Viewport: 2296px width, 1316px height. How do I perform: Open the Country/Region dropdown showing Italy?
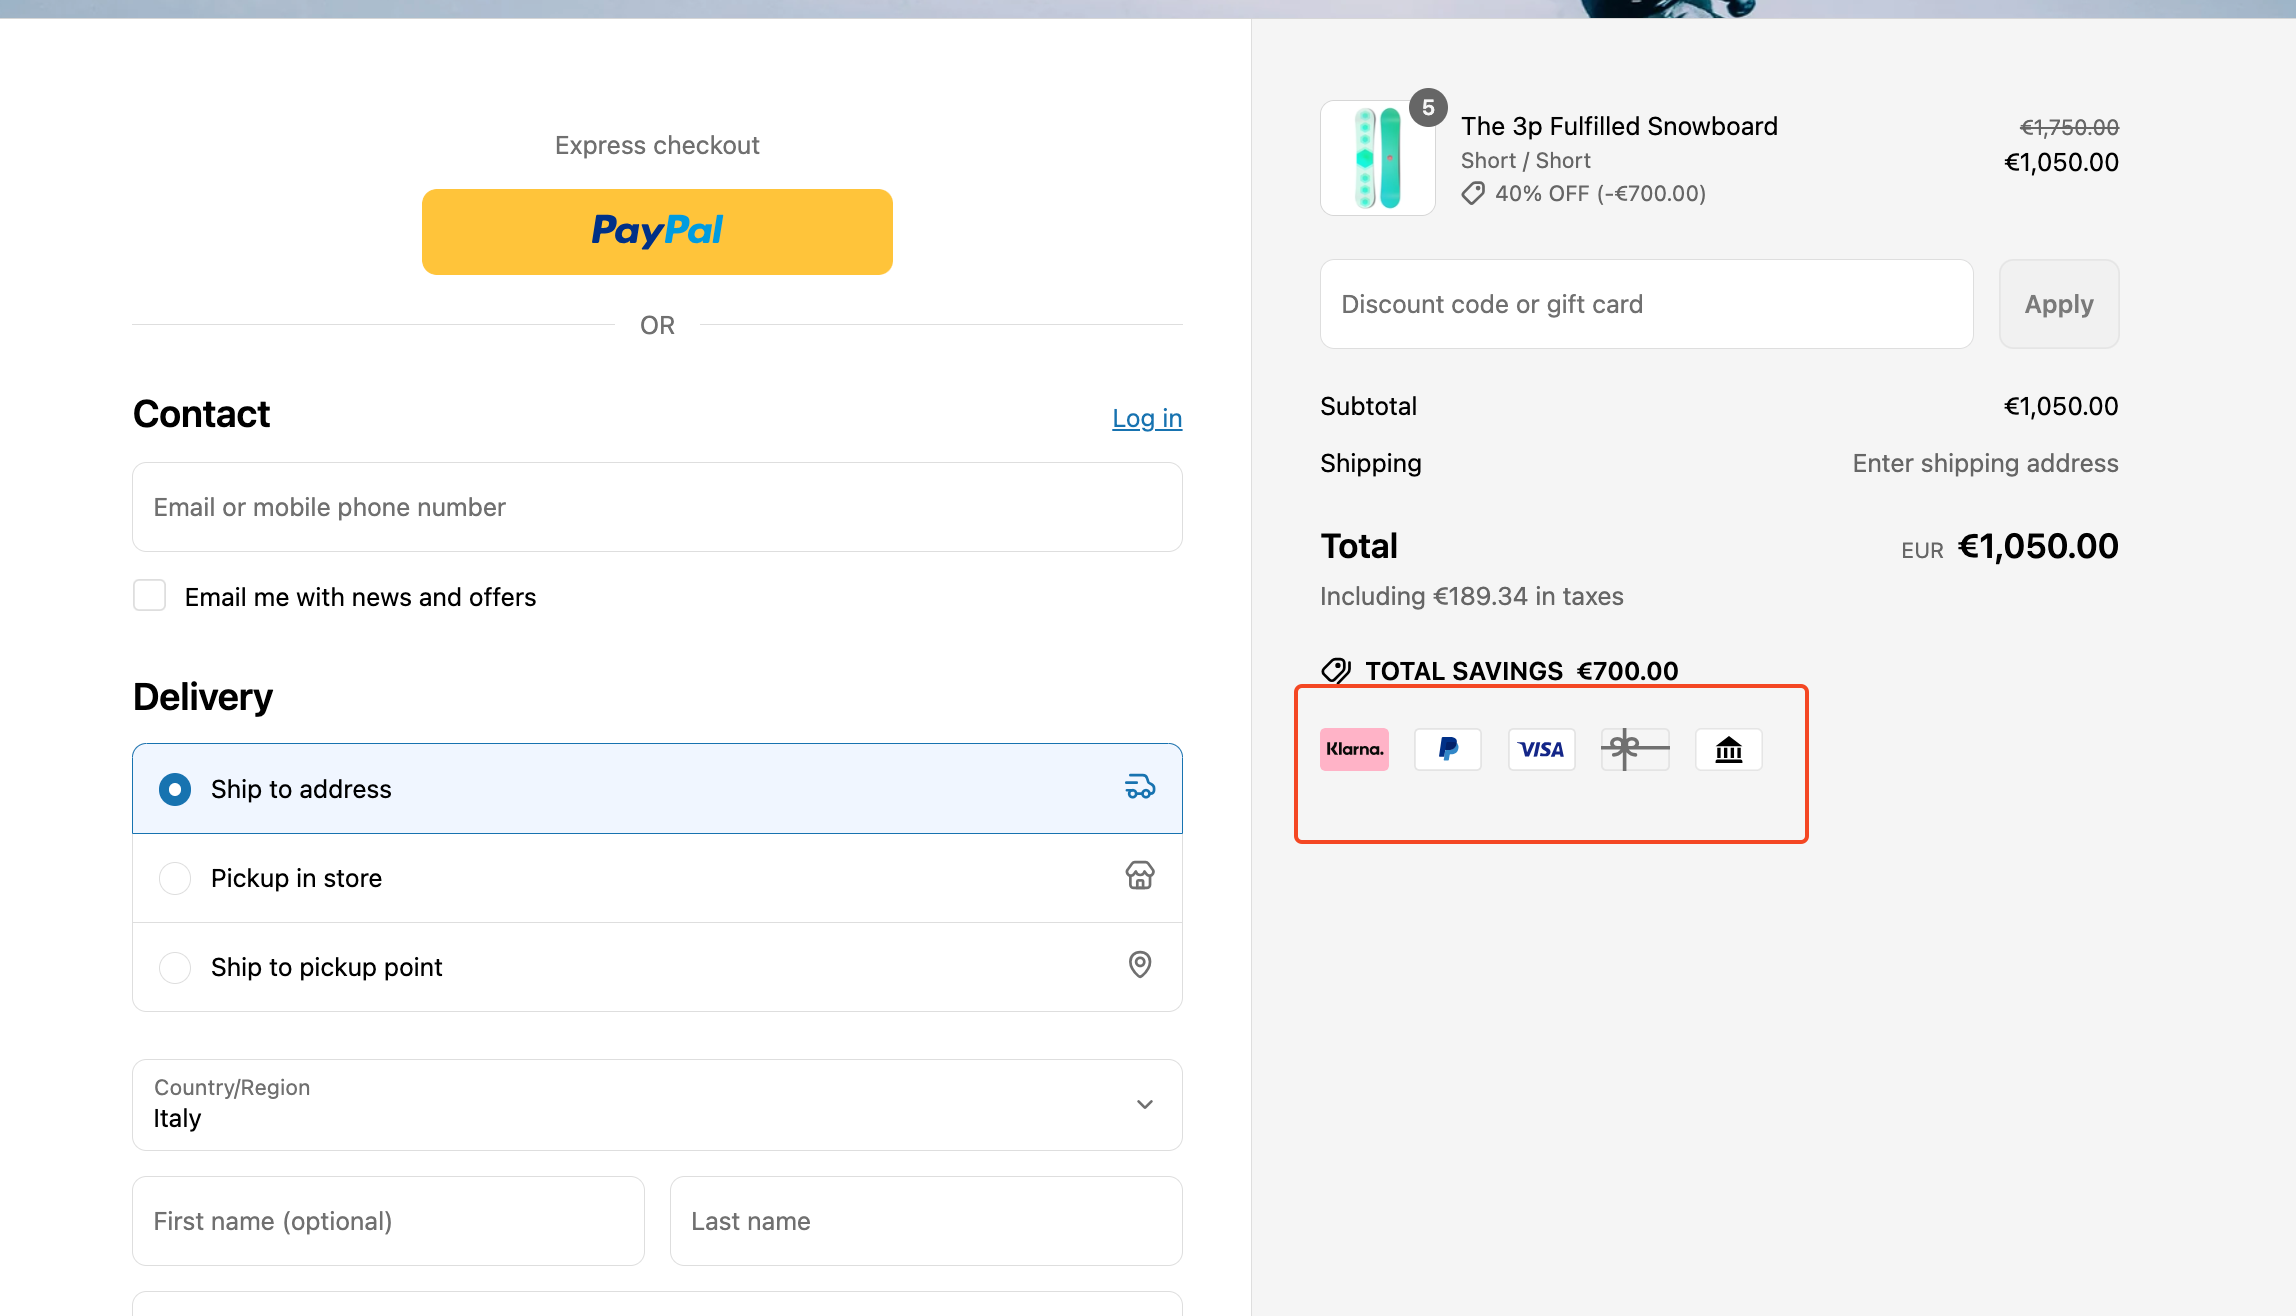click(x=657, y=1105)
